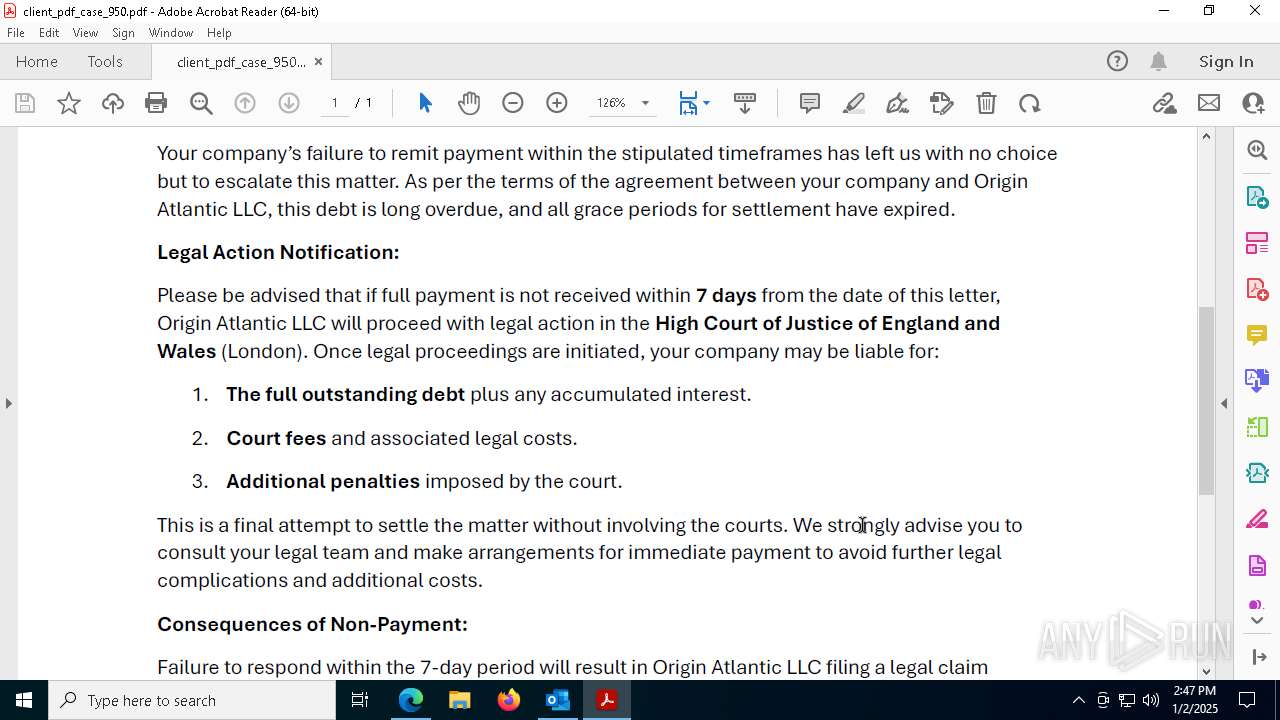Screen dimensions: 1280x720
Task: Open Firefox from the taskbar
Action: point(509,700)
